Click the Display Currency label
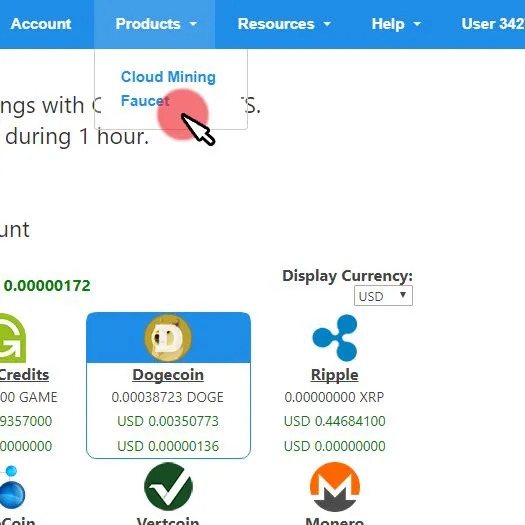 [348, 276]
